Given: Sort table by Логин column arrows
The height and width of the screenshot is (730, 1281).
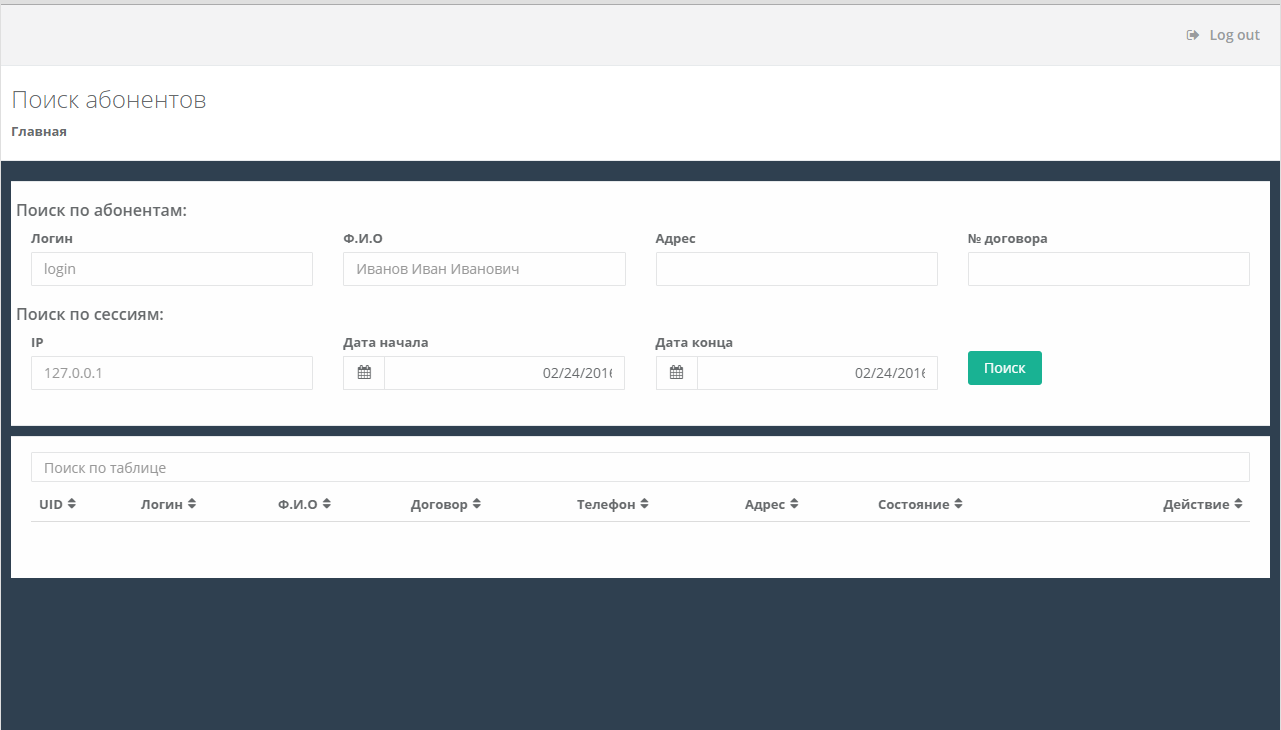Looking at the screenshot, I should tap(192, 504).
